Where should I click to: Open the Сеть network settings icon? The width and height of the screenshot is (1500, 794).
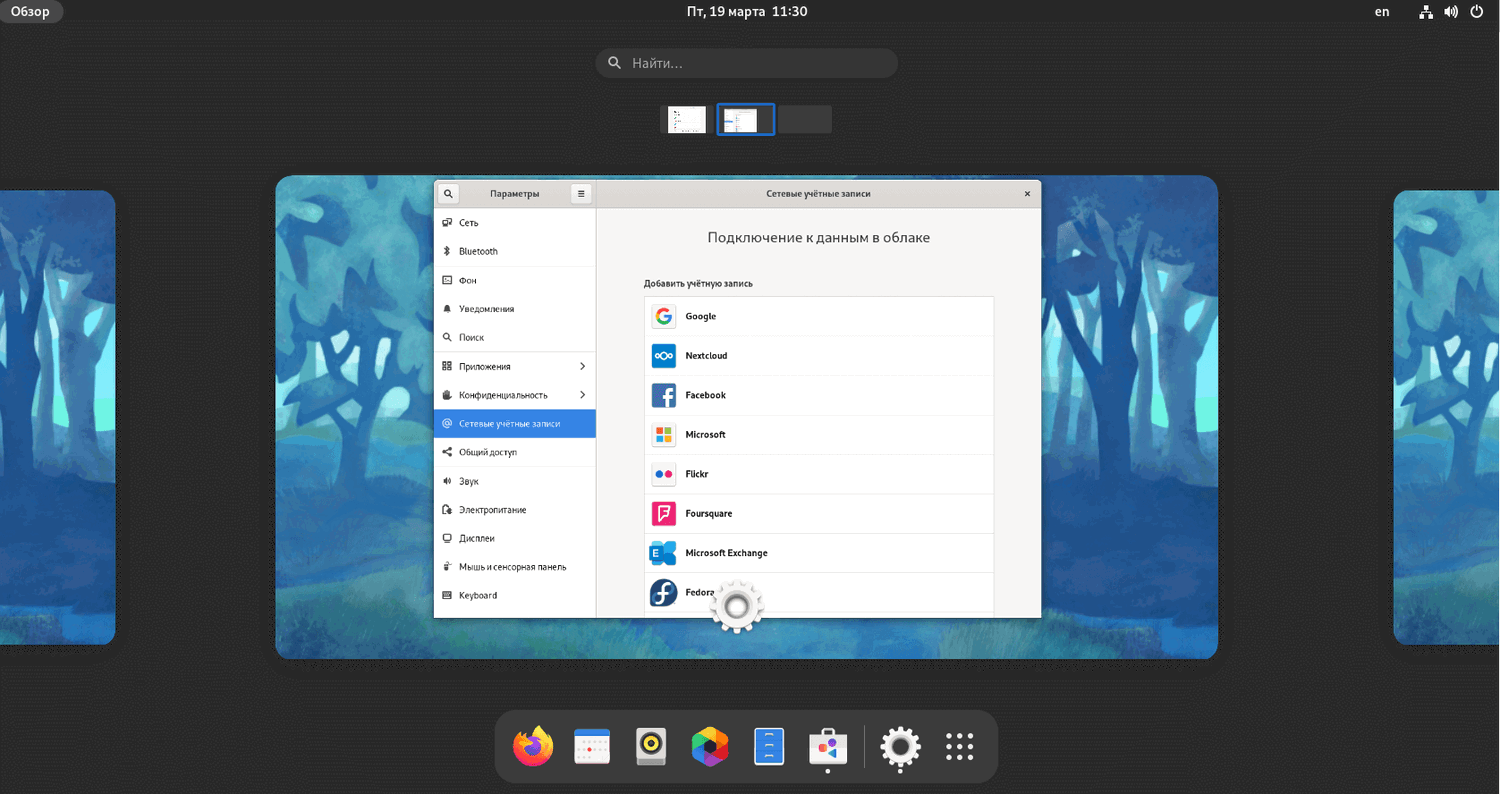[447, 223]
